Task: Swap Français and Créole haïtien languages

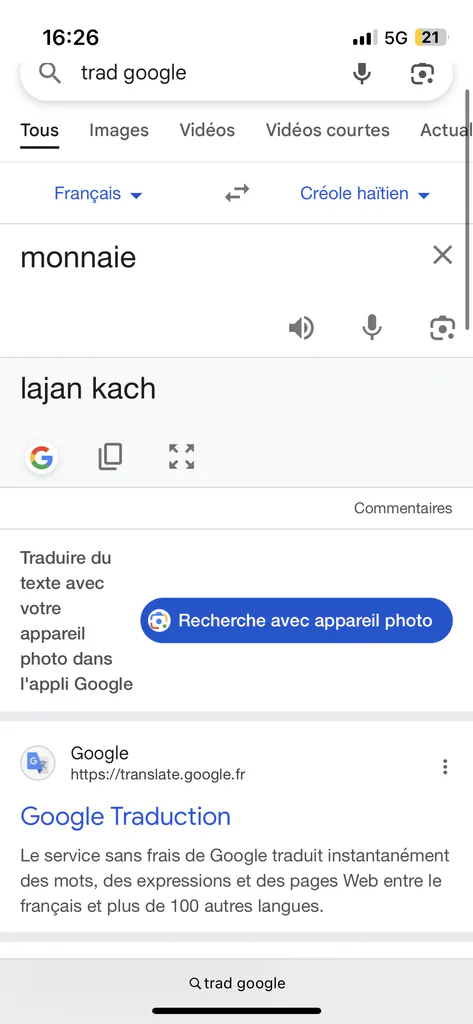Action: point(237,193)
